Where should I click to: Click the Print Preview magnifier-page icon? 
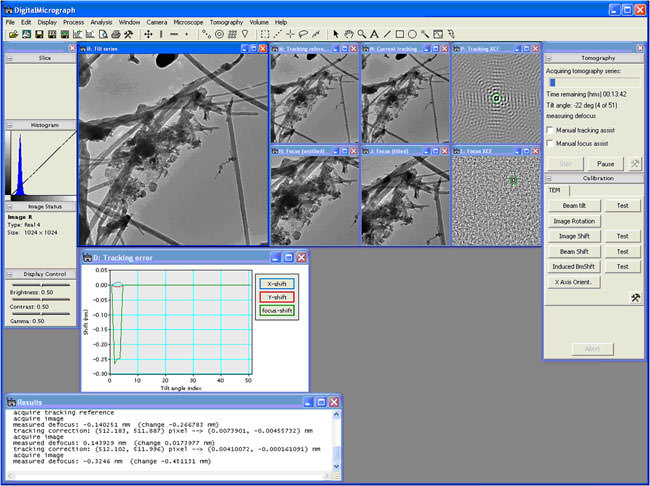[x=103, y=34]
